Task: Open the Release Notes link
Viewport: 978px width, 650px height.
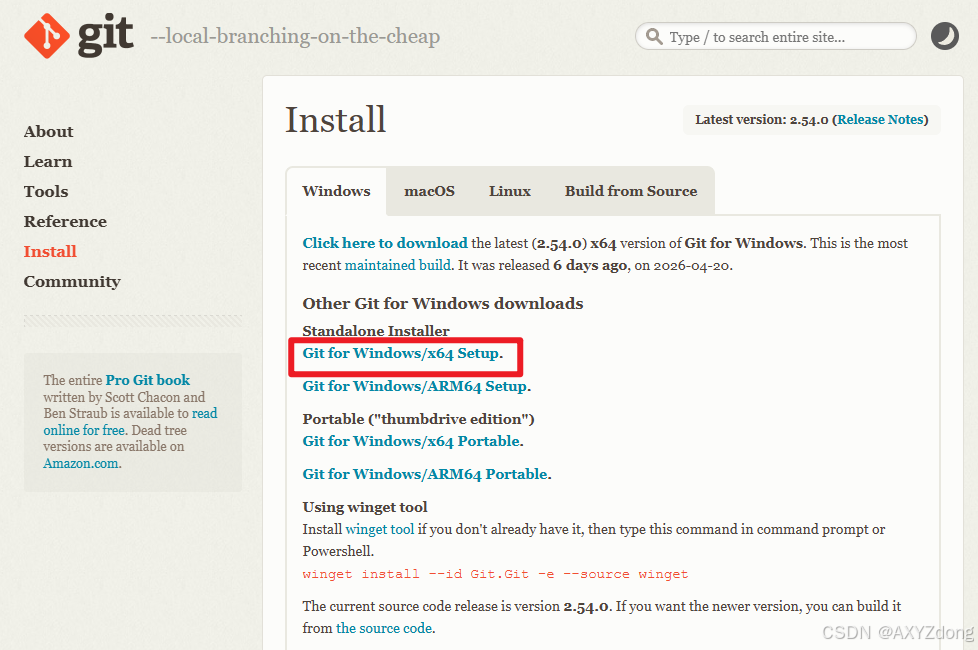Action: pos(880,120)
